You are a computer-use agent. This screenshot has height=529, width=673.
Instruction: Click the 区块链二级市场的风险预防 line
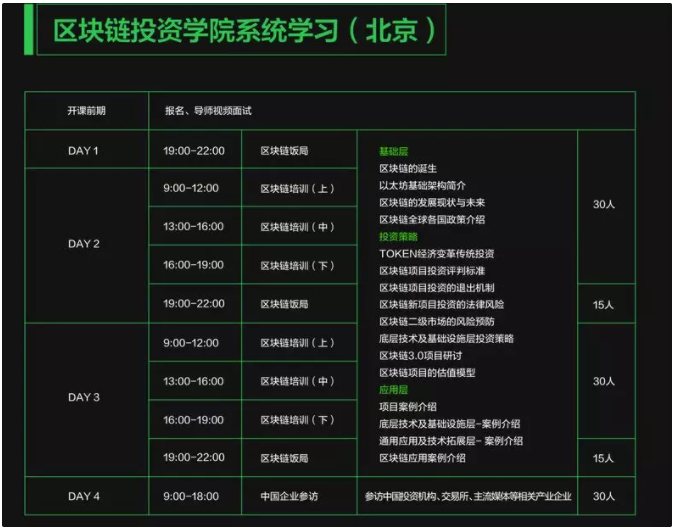pos(437,322)
